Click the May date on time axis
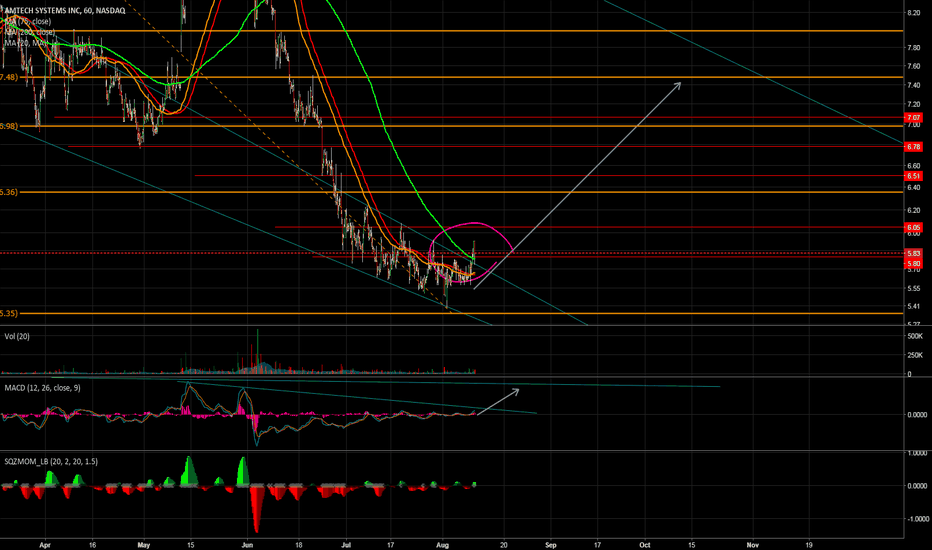This screenshot has width=932, height=550. pyautogui.click(x=144, y=545)
